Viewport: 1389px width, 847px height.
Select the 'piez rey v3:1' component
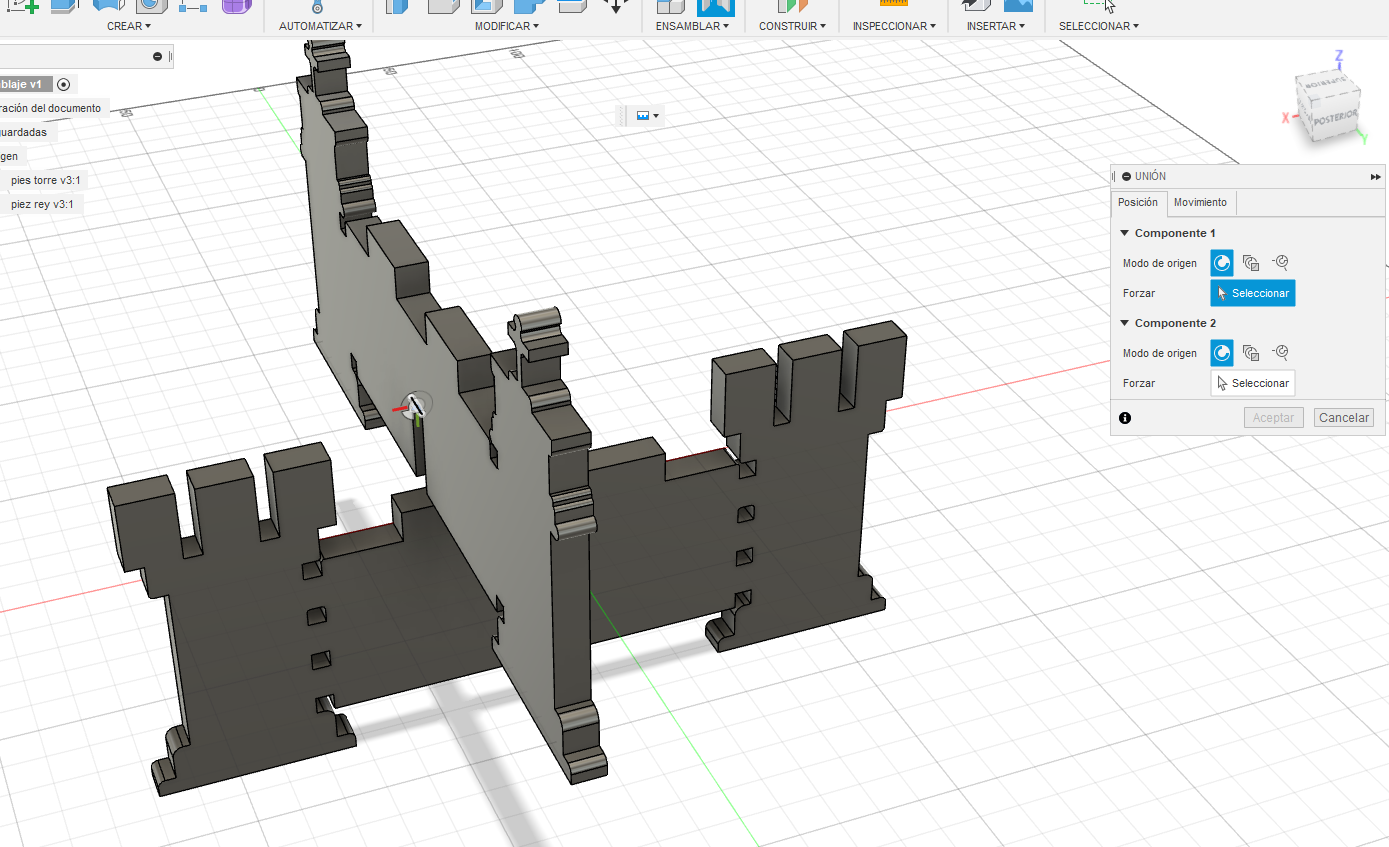point(41,204)
